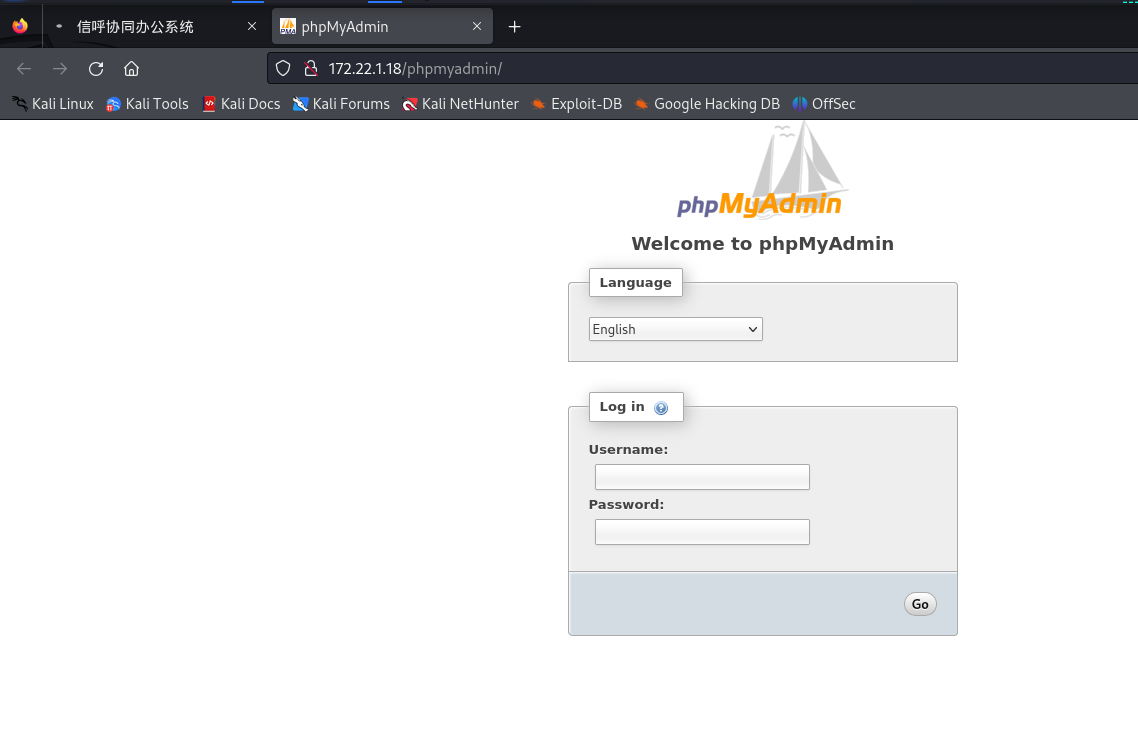Open the browser home page

131,68
